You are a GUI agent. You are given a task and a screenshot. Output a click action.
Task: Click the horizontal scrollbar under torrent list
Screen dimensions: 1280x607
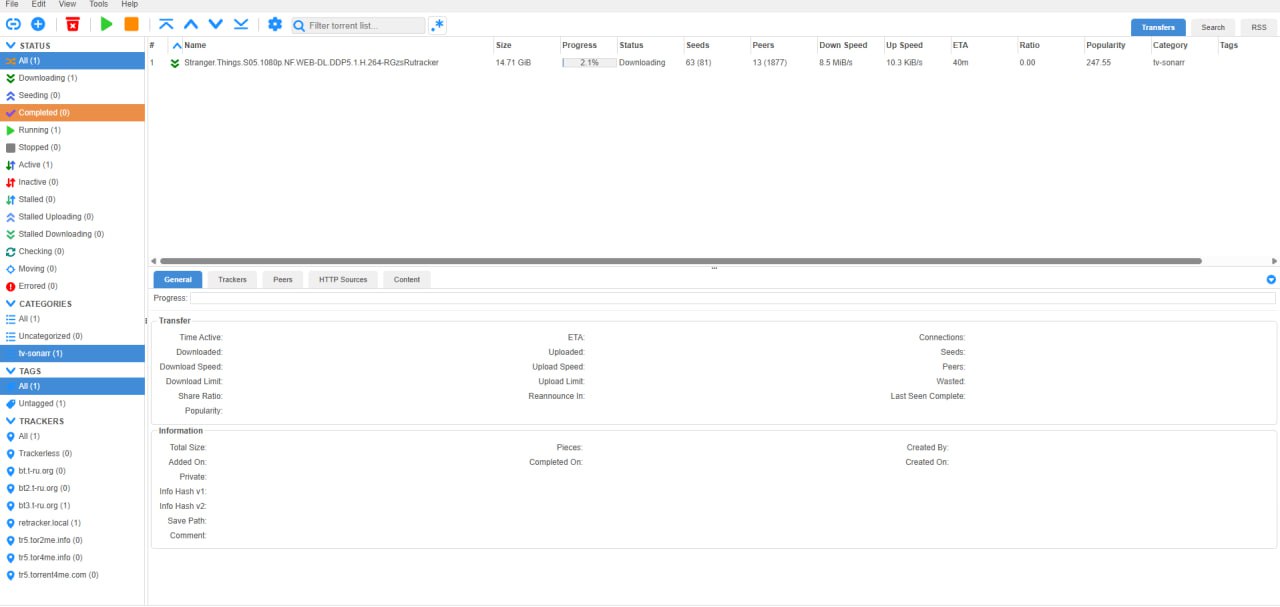point(680,261)
